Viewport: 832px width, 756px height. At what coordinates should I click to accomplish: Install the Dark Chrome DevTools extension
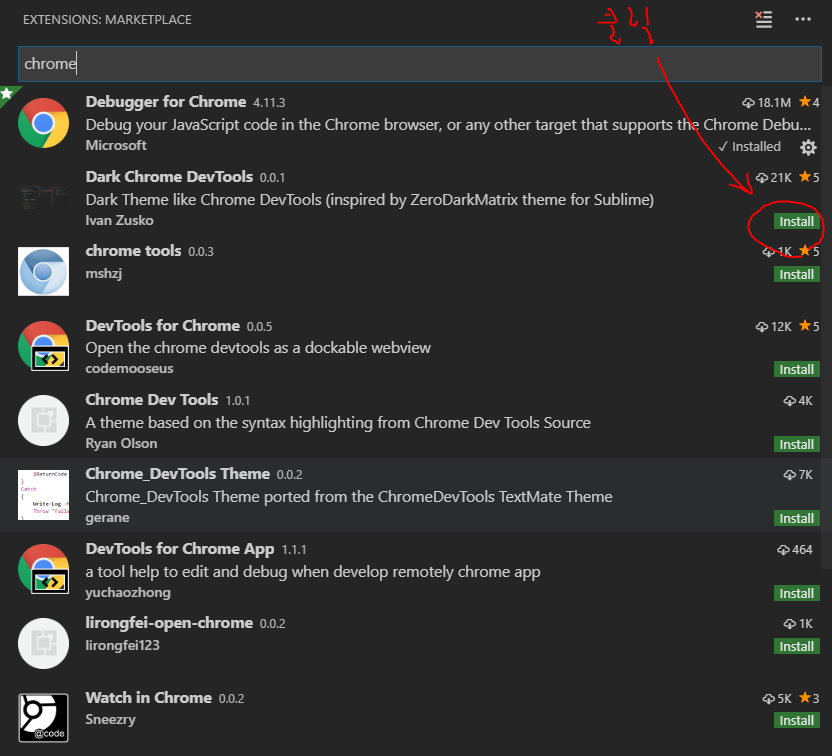click(796, 221)
